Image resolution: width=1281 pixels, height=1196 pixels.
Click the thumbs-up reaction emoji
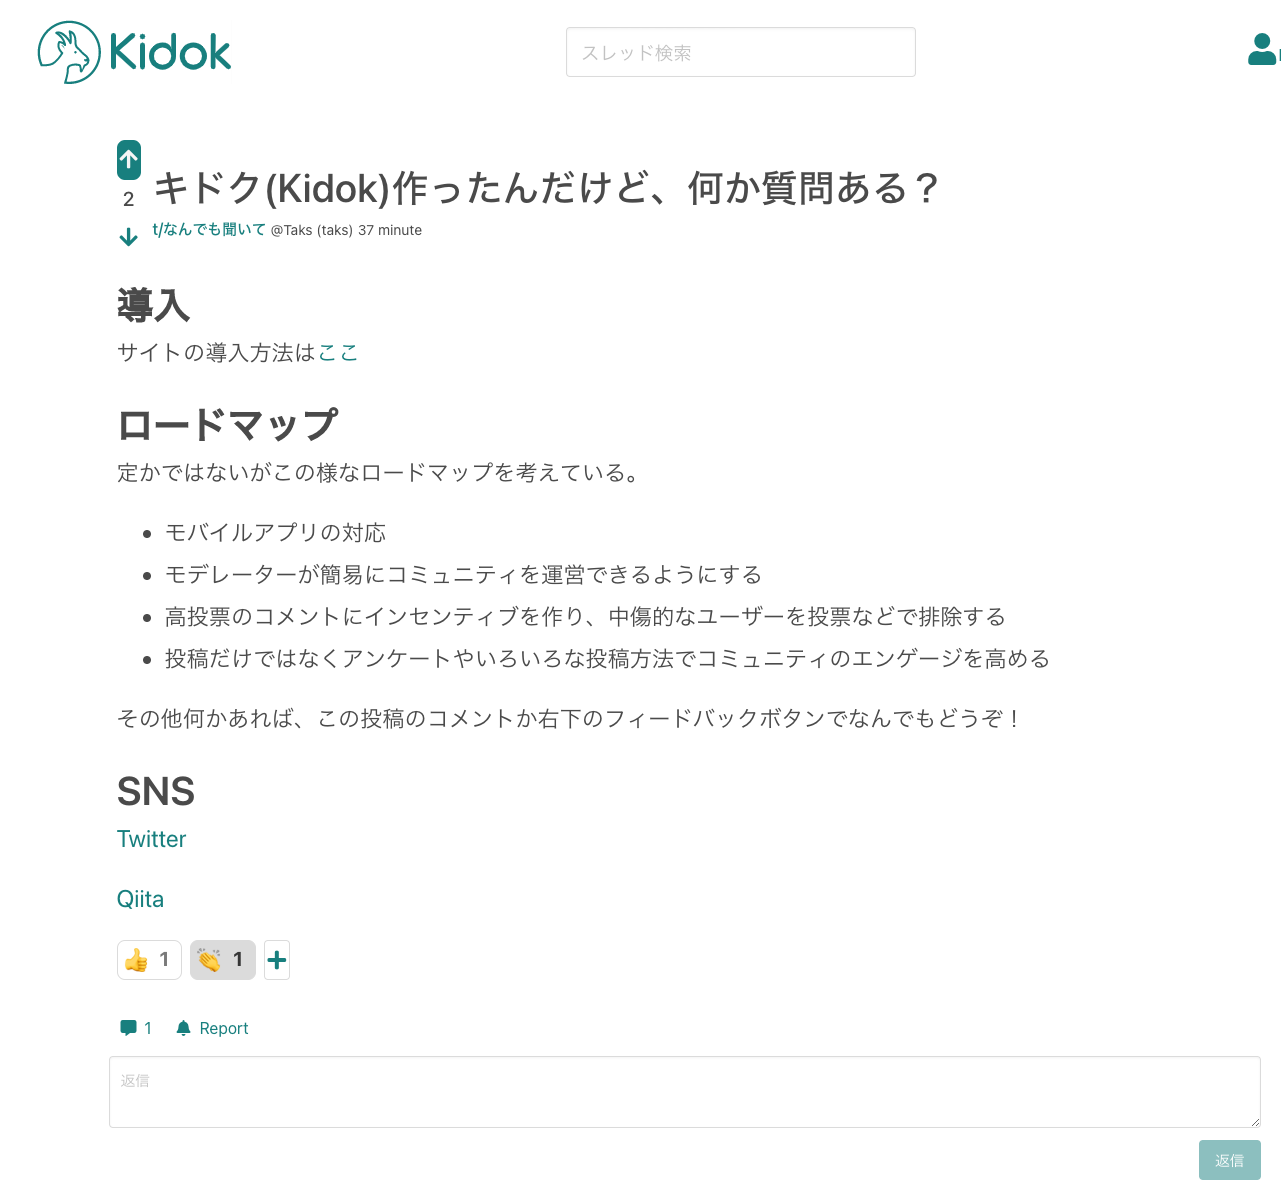[x=148, y=959]
